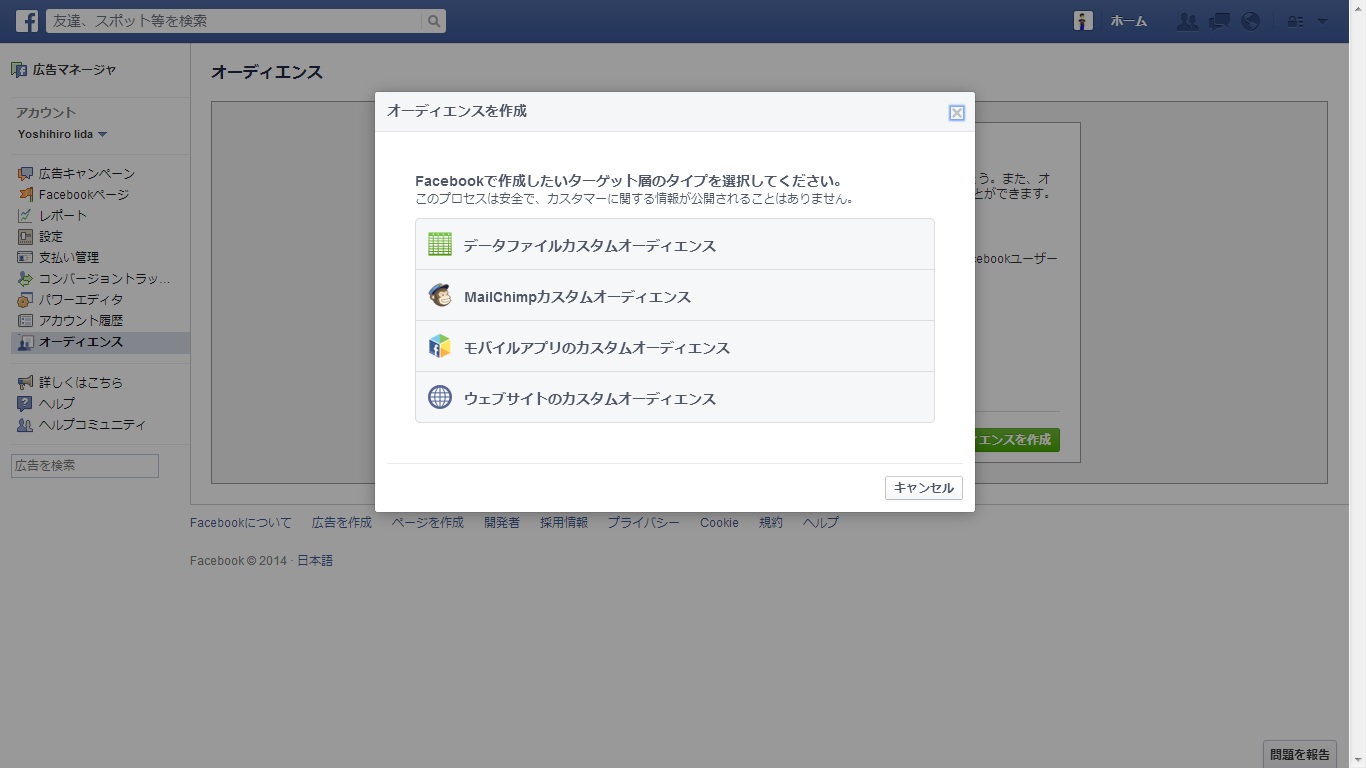Click the 日本語 language link in footer
This screenshot has height=768, width=1366.
(315, 561)
